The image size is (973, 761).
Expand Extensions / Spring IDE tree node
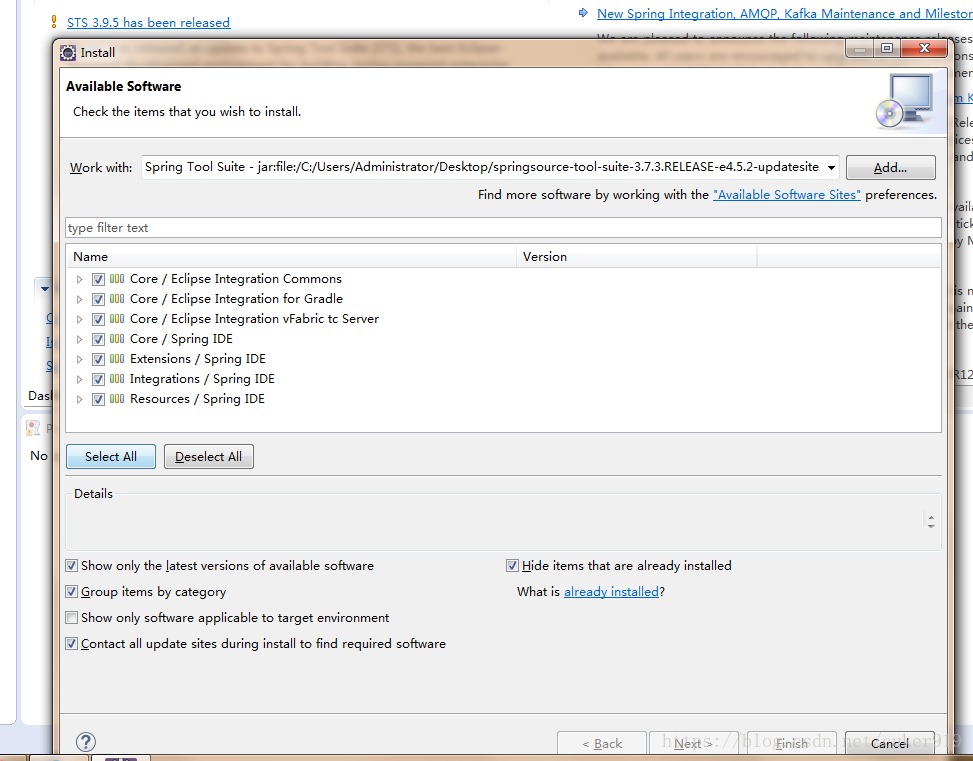[79, 359]
